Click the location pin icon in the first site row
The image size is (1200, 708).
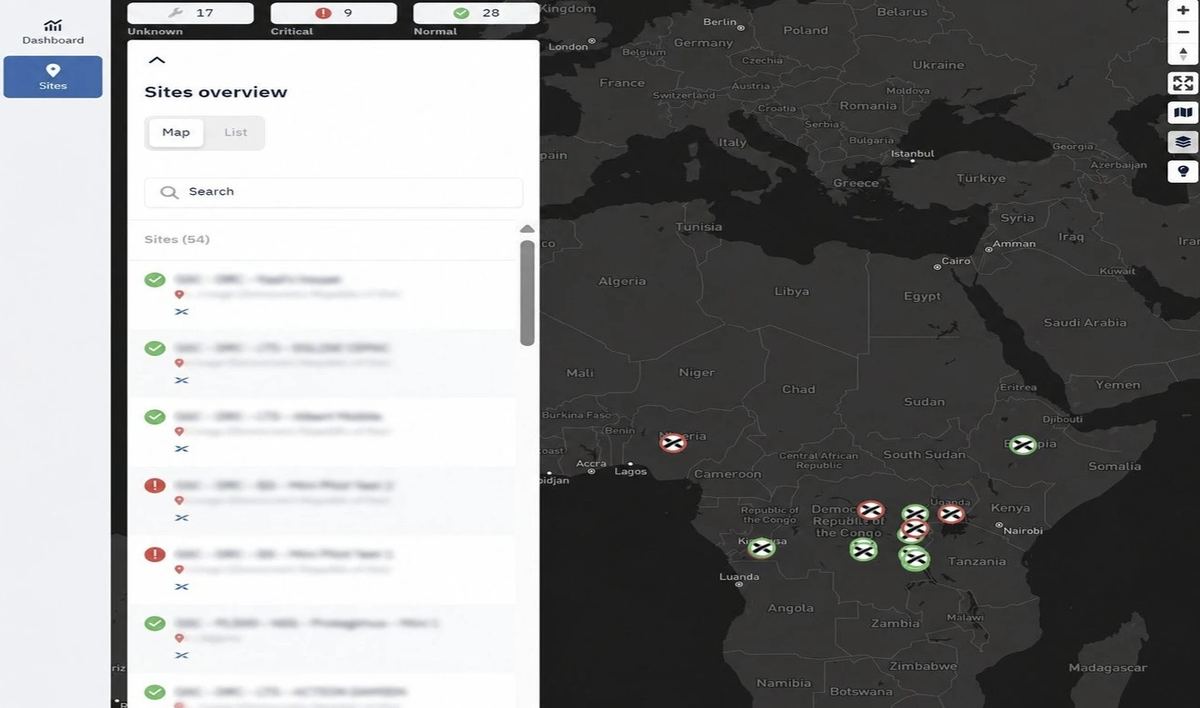180,295
